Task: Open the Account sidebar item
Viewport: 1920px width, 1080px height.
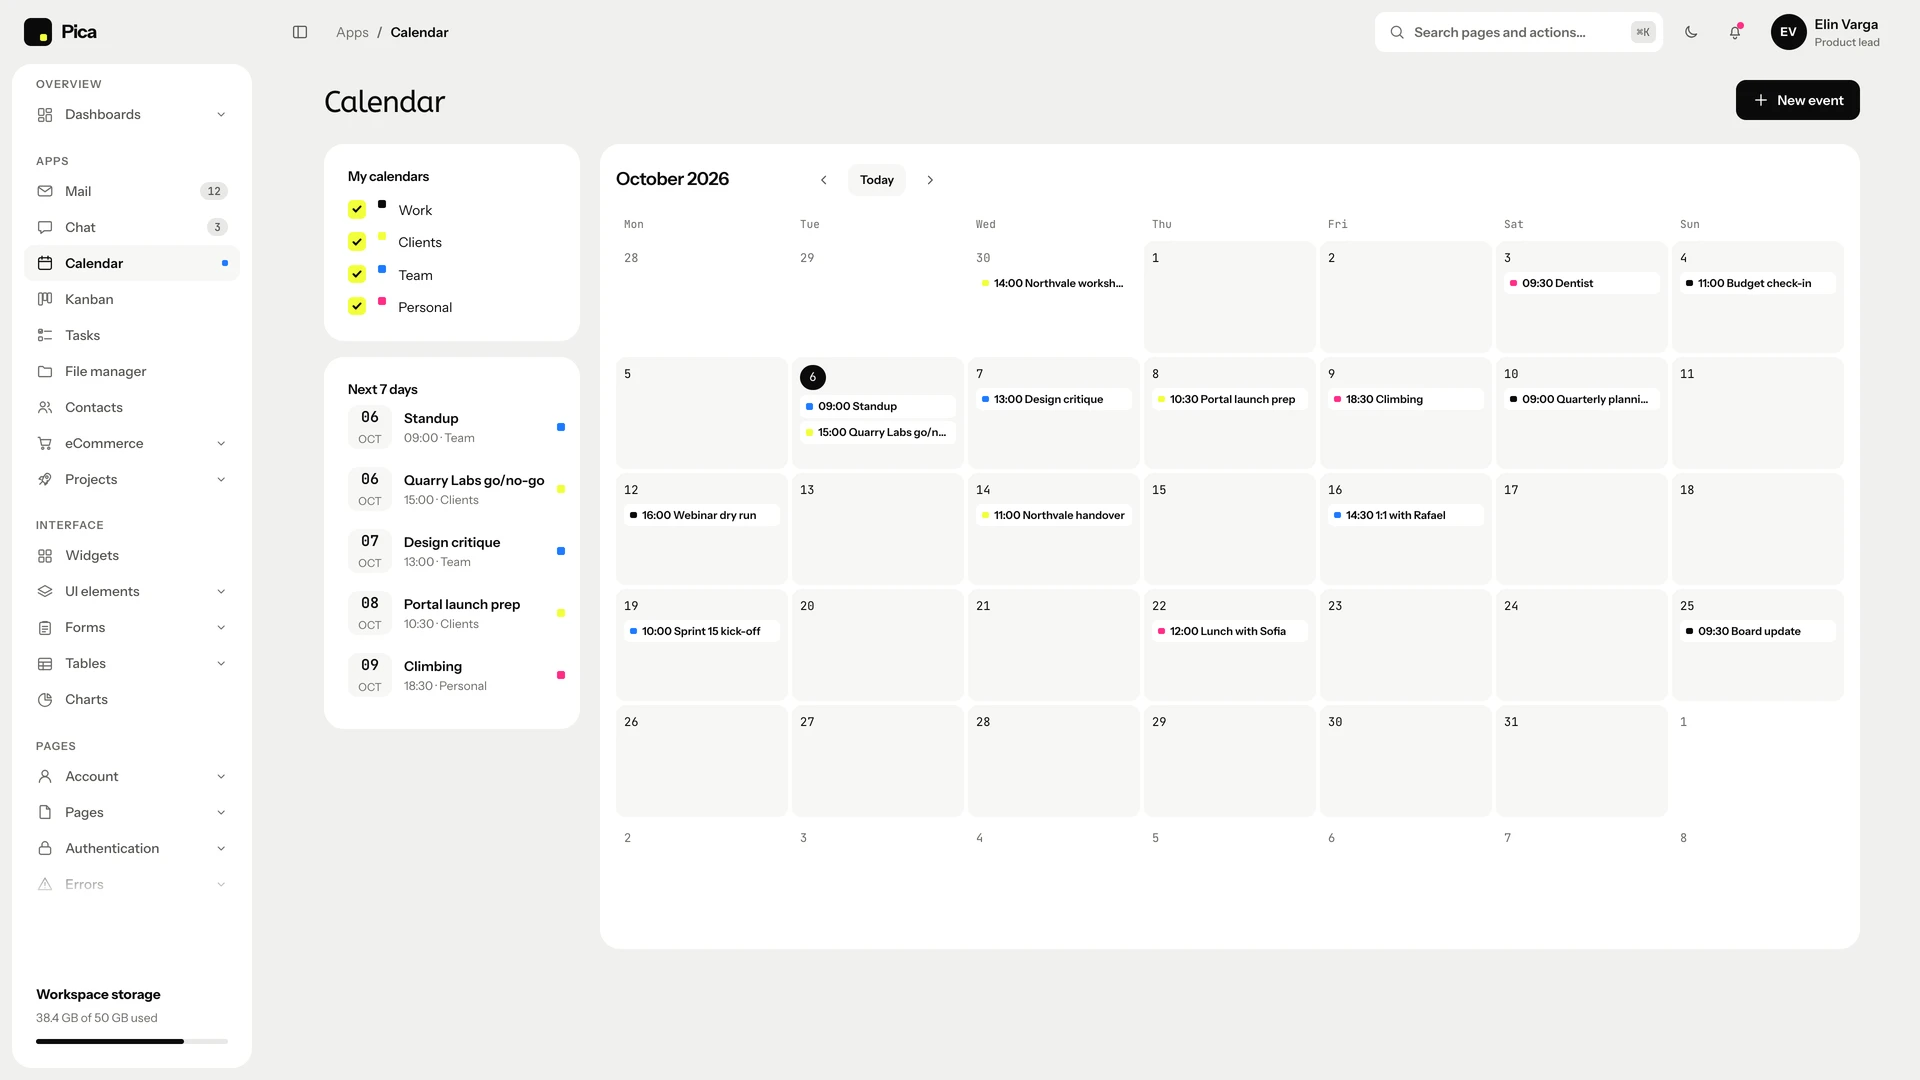Action: tap(132, 776)
